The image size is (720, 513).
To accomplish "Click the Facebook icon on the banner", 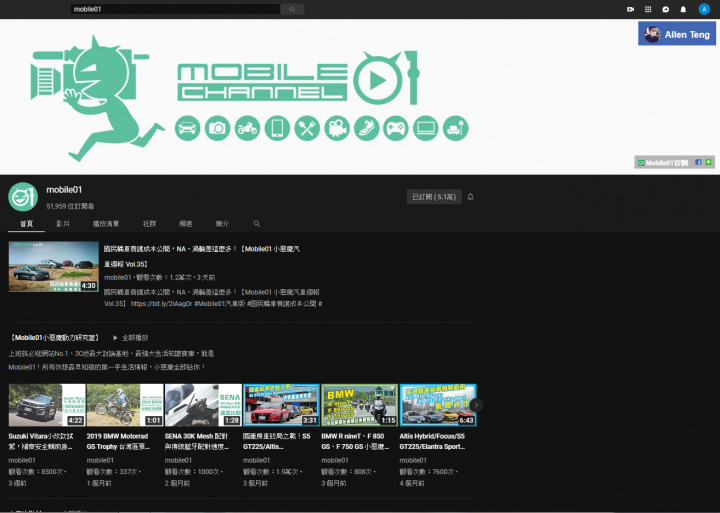I will [x=698, y=162].
